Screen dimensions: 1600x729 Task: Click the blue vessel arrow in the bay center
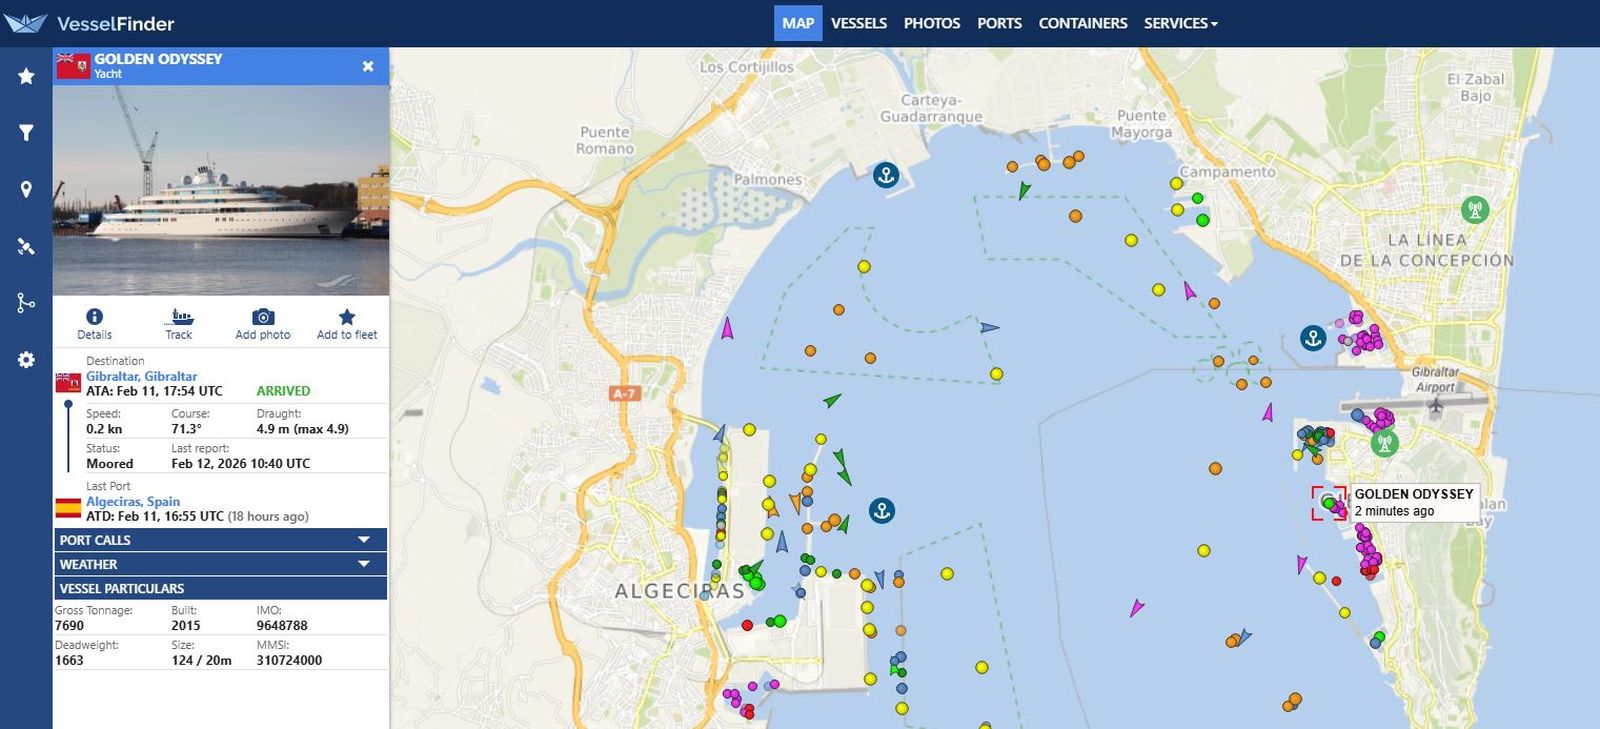(989, 327)
